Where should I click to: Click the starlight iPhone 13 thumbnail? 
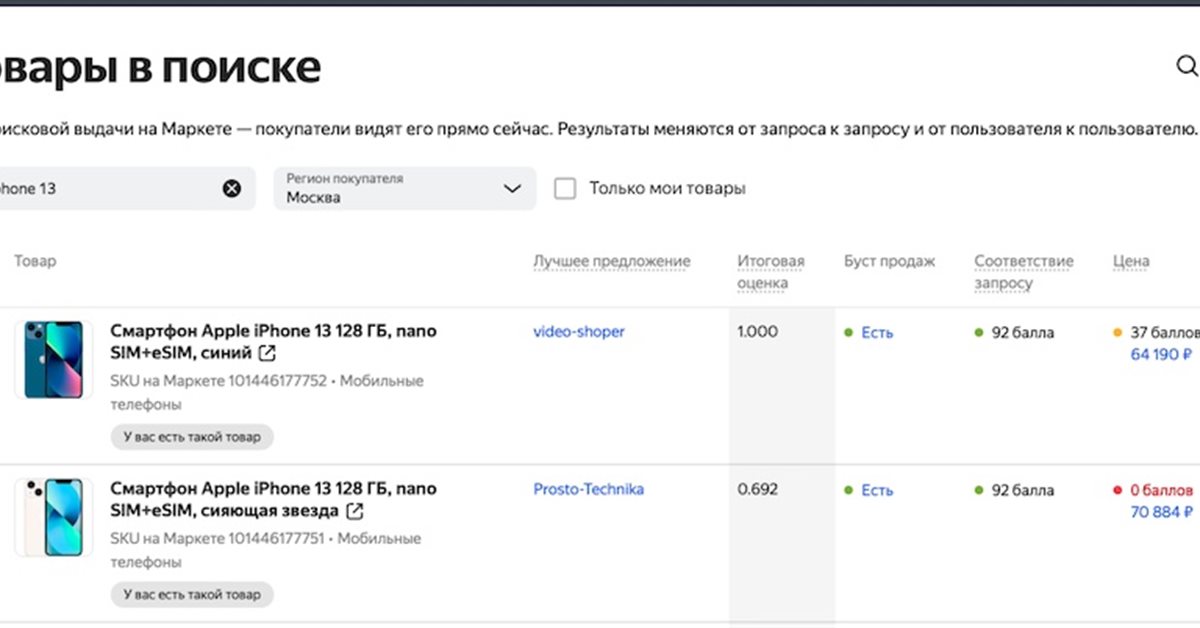54,517
